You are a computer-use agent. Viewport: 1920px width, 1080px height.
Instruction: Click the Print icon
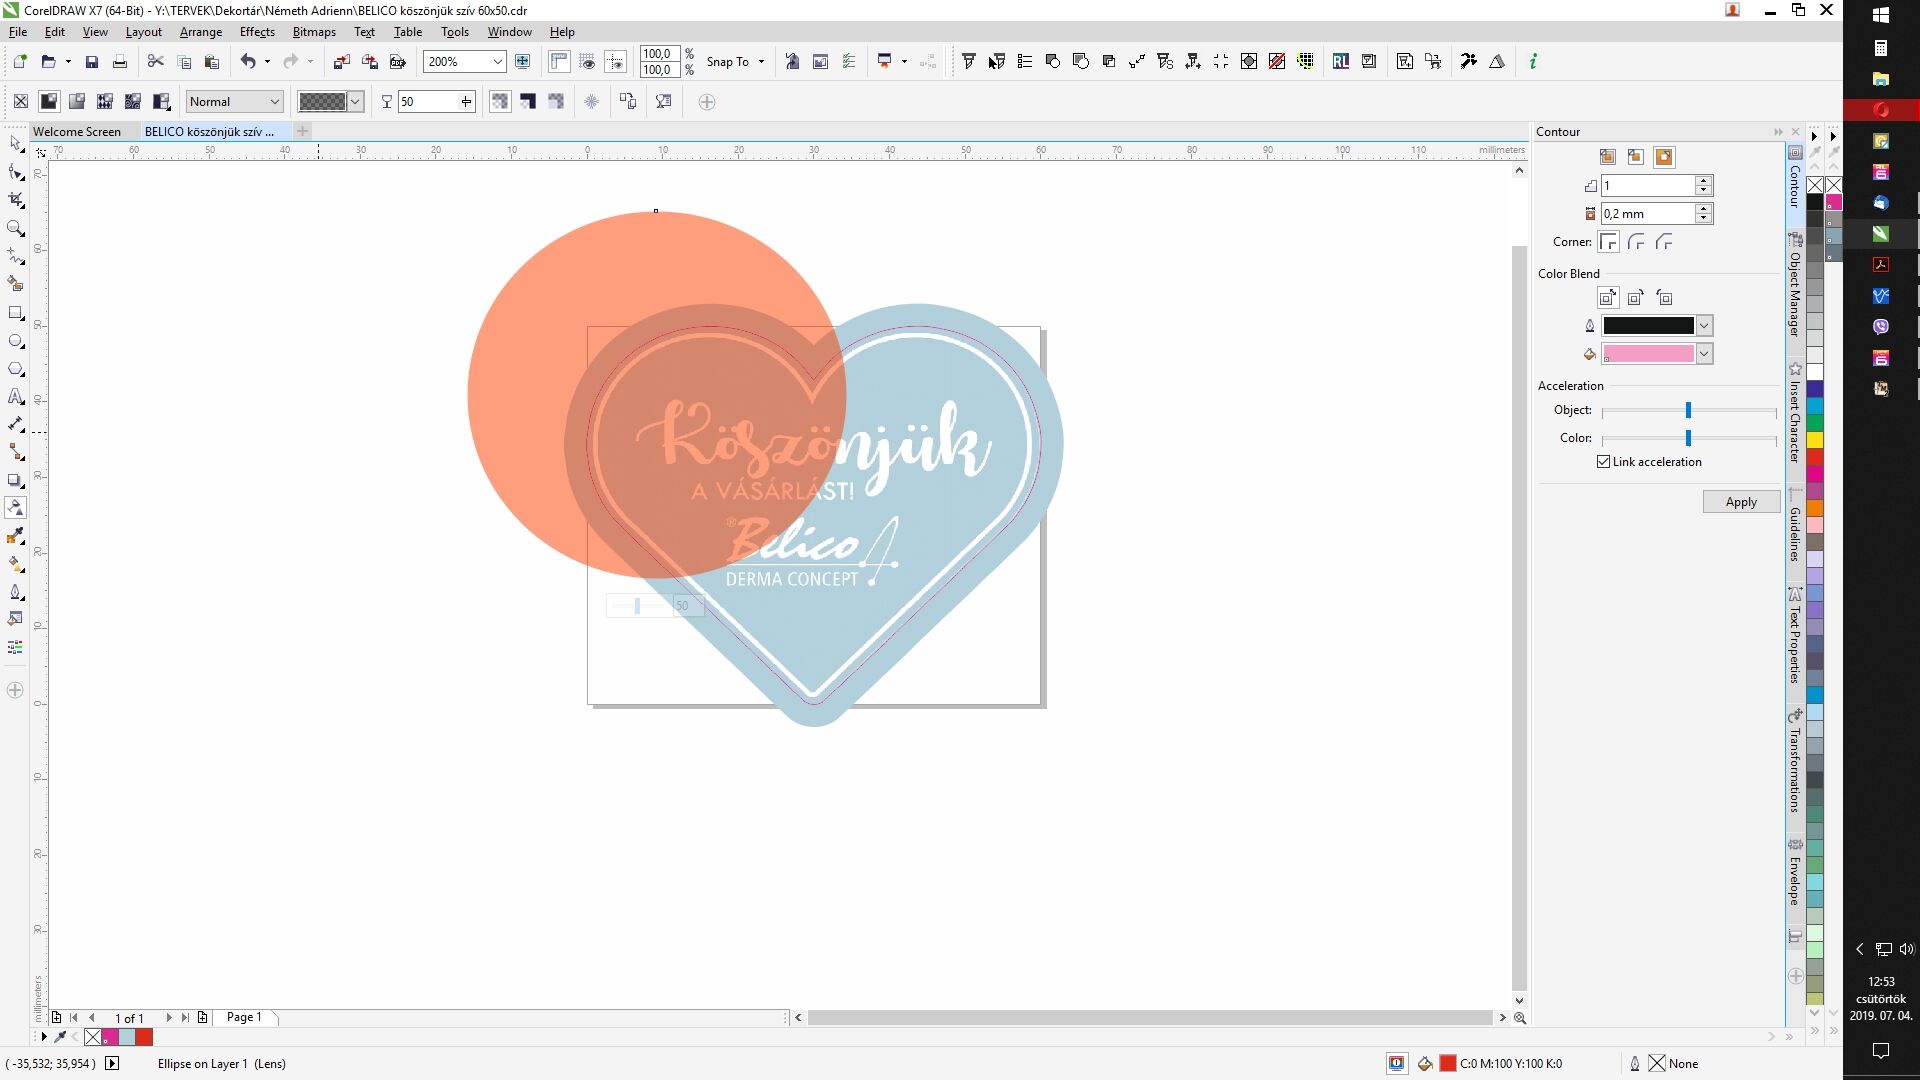pos(120,62)
